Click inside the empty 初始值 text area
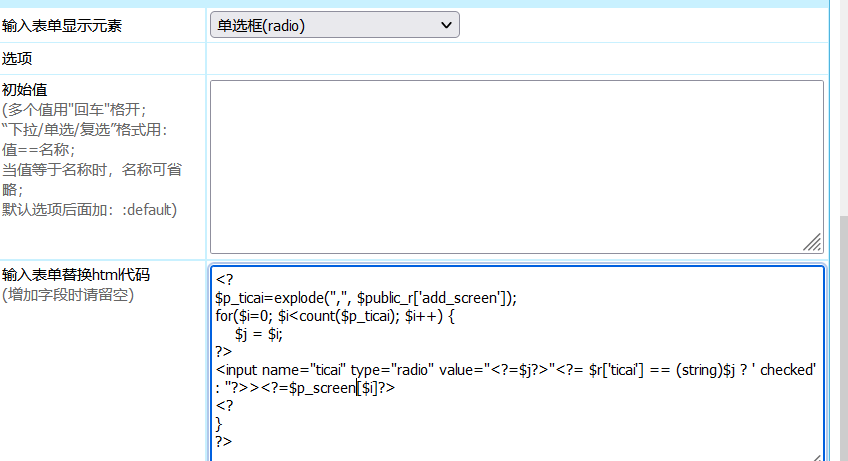848x461 pixels. (x=516, y=166)
